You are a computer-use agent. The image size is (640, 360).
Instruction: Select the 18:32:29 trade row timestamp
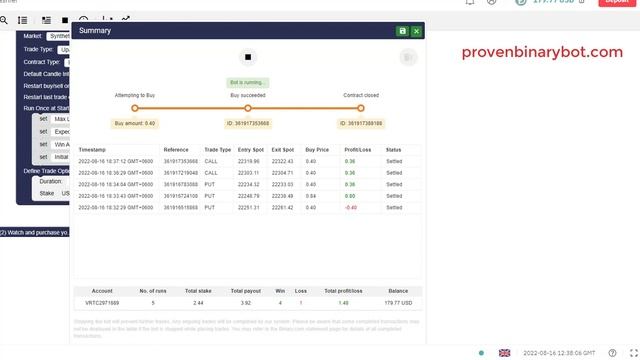tap(116, 207)
